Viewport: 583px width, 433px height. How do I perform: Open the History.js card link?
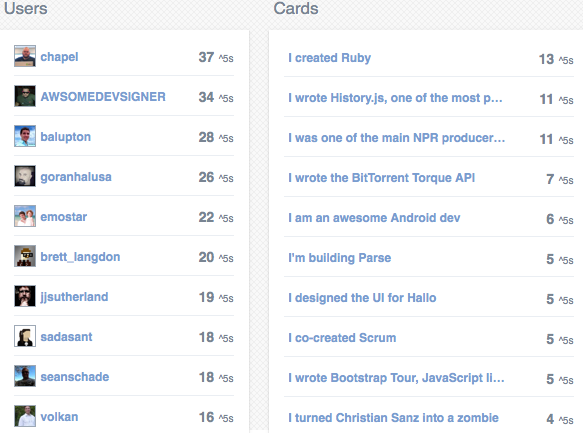pos(395,98)
